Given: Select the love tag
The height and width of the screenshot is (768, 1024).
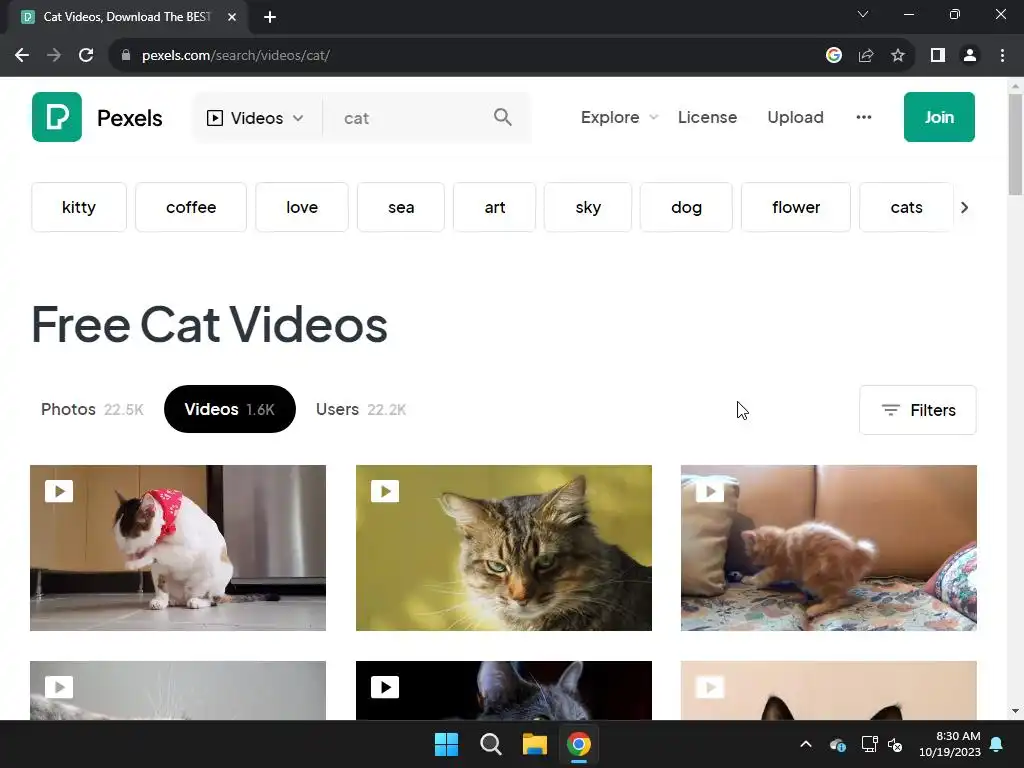Looking at the screenshot, I should tap(302, 207).
